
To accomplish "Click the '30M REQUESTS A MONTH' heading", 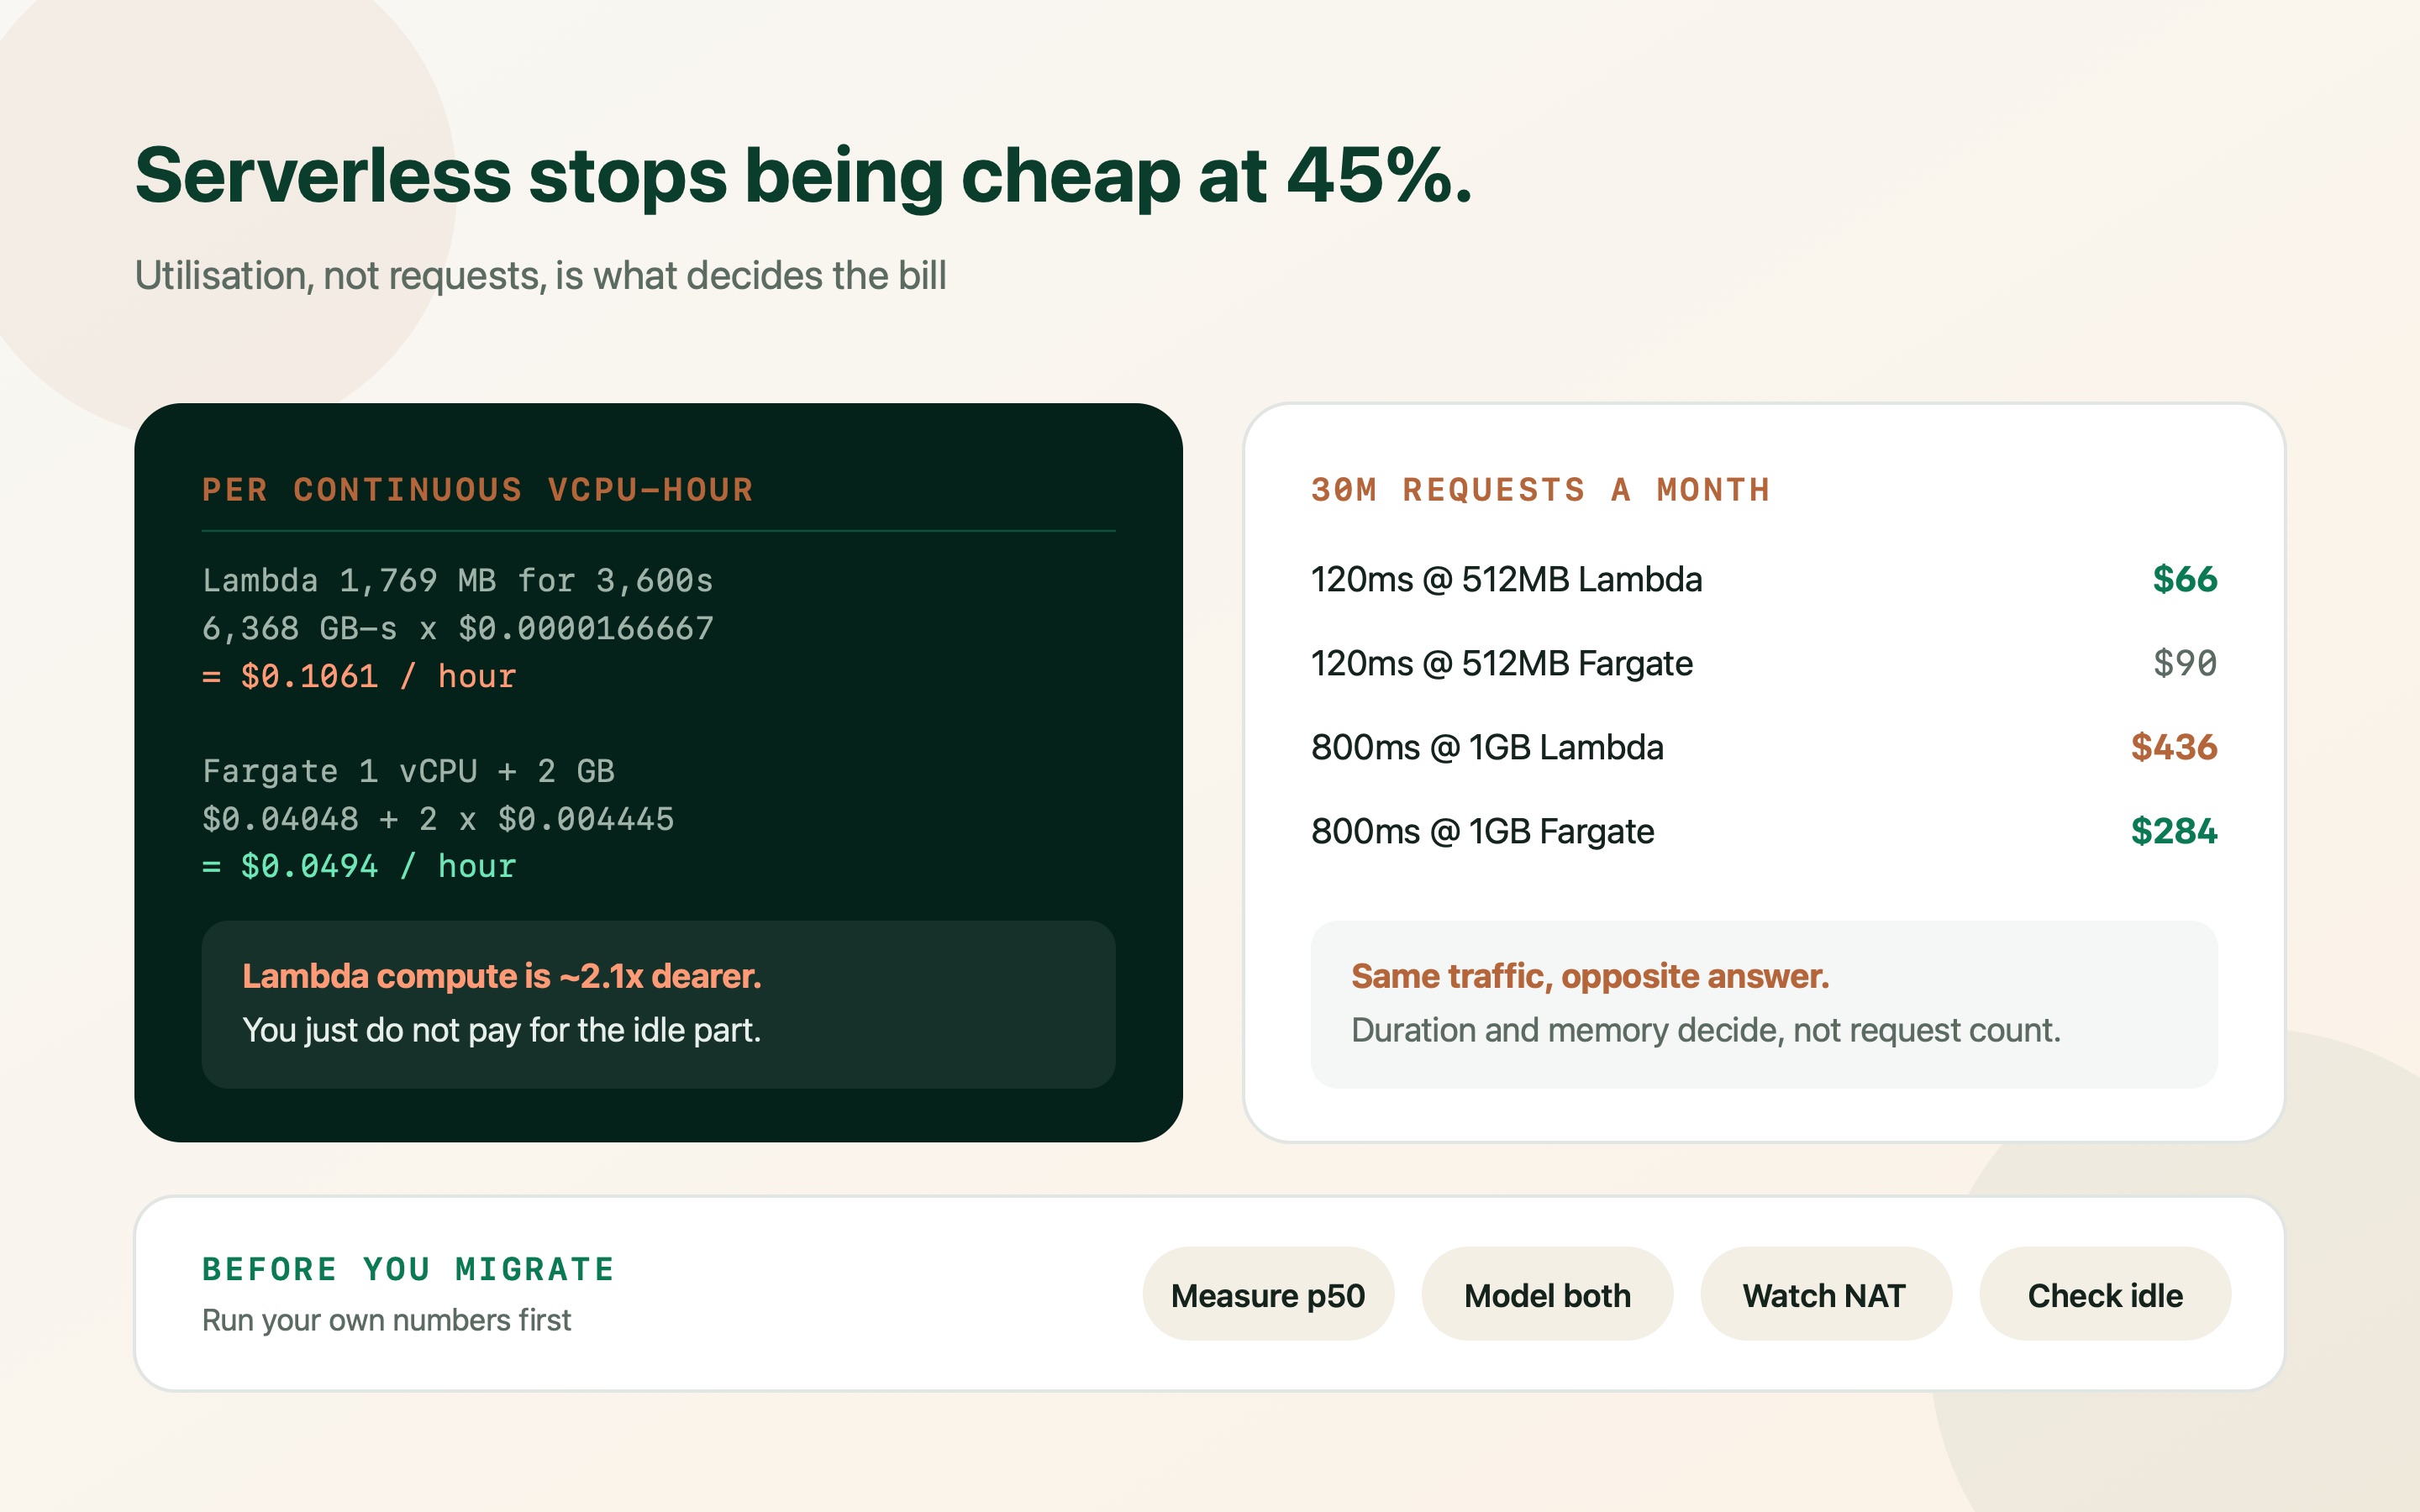I will point(1541,490).
